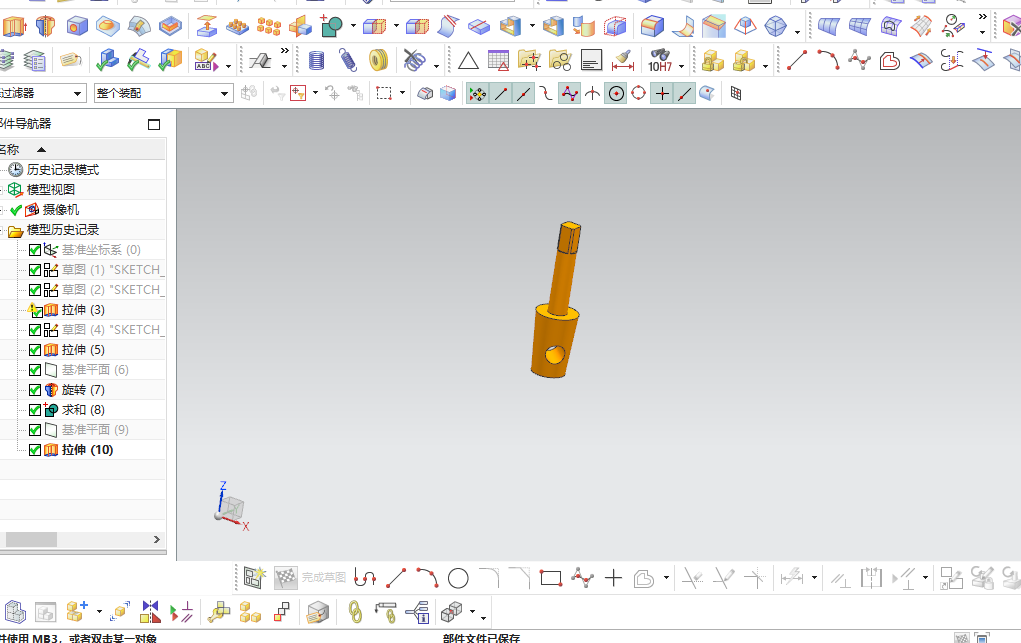Open the dropdown beside the sketch Offset Curve icon
Image resolution: width=1021 pixels, height=643 pixels.
click(666, 578)
